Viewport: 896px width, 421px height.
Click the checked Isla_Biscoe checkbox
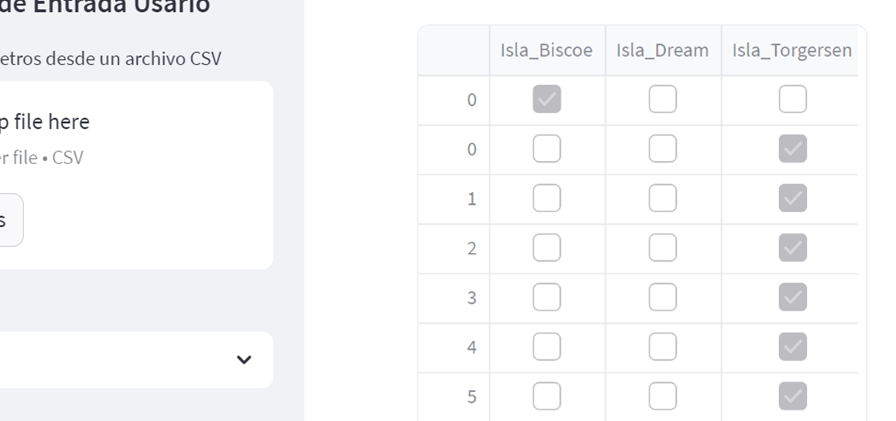(x=547, y=100)
